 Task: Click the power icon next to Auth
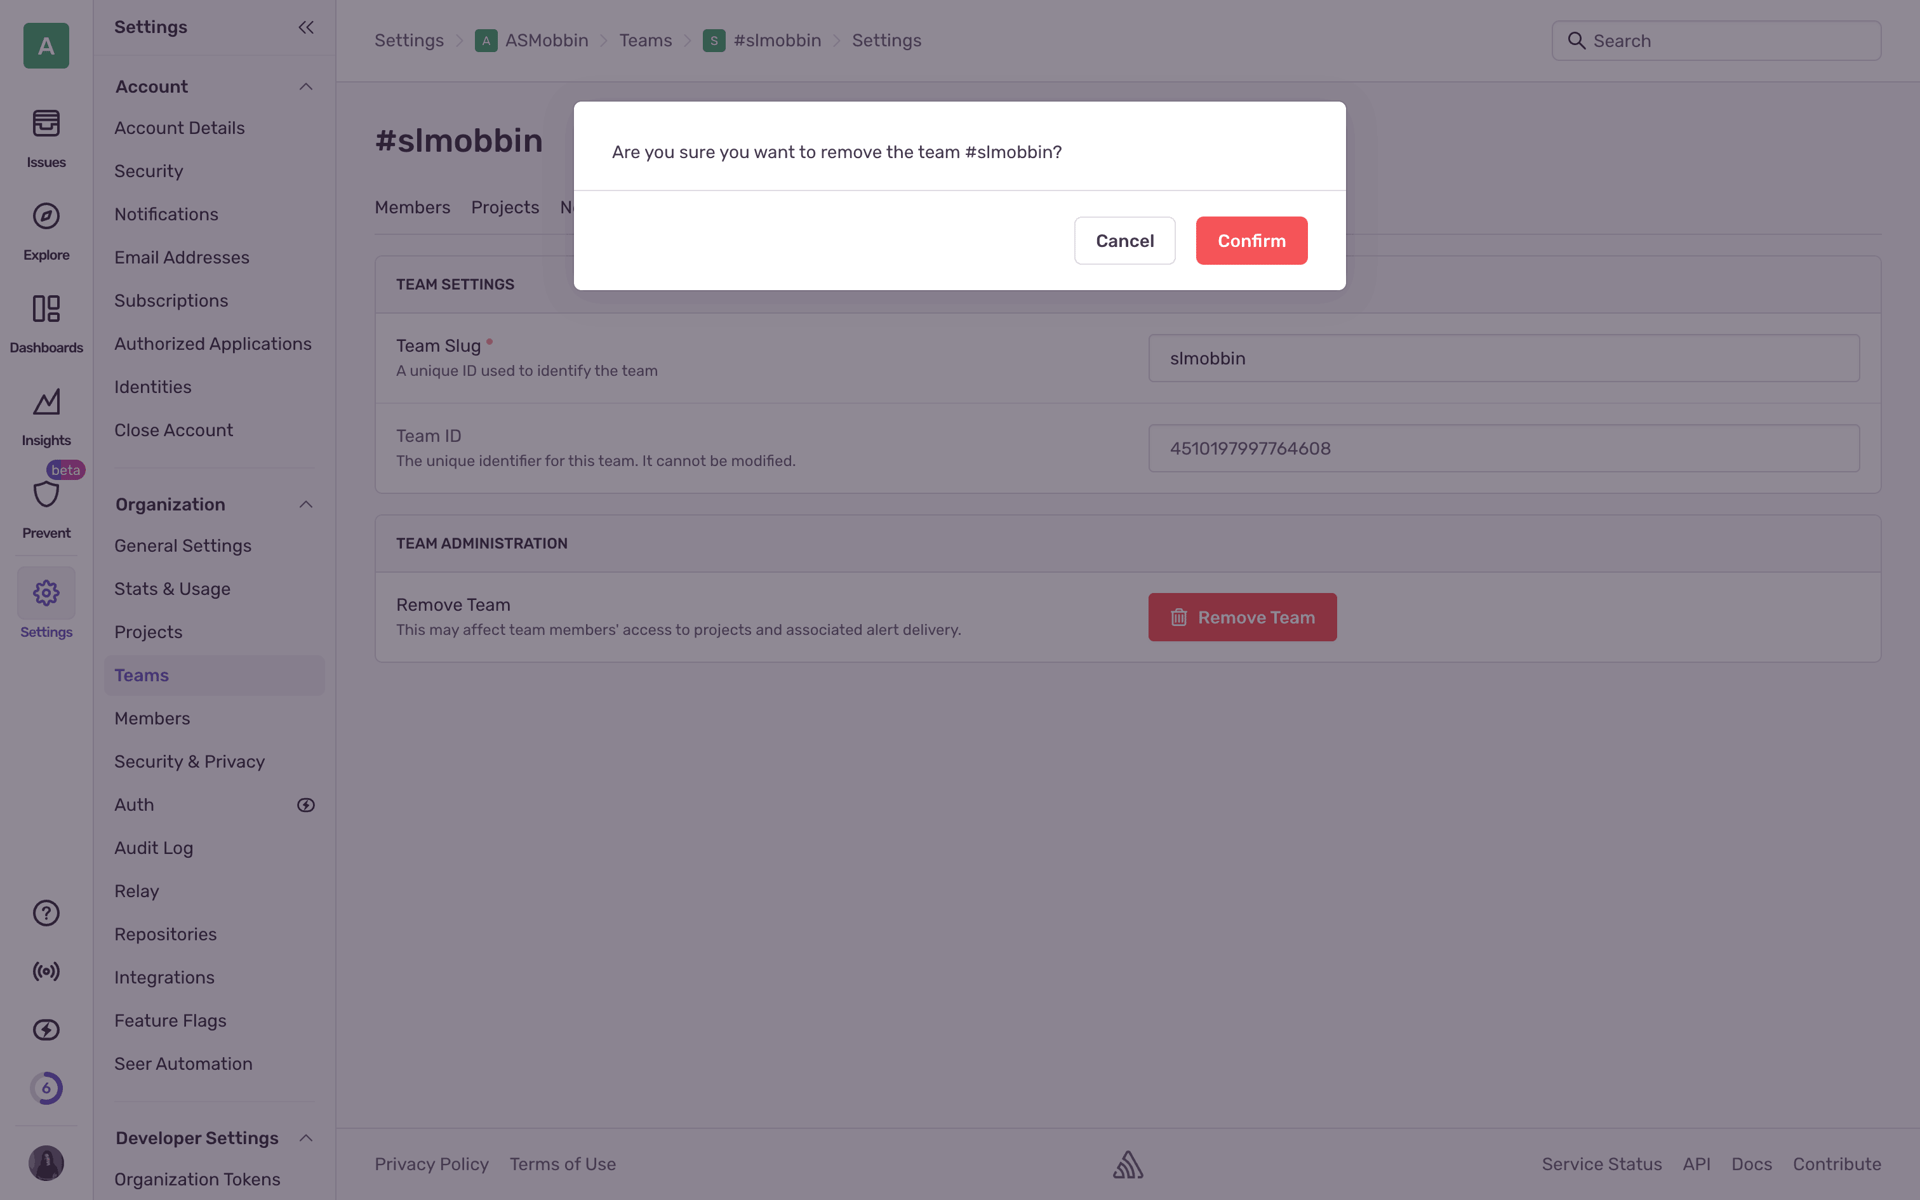pos(306,805)
